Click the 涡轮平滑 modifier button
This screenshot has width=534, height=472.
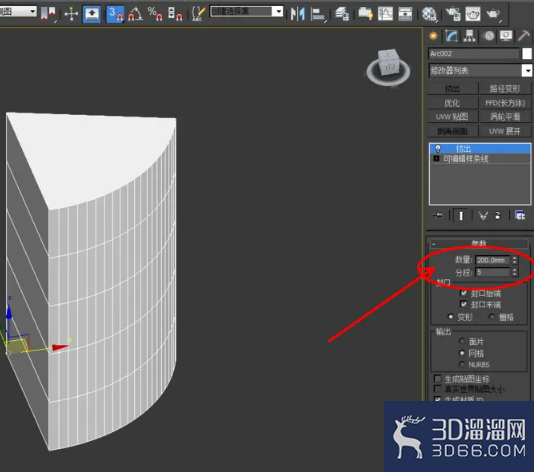(505, 117)
